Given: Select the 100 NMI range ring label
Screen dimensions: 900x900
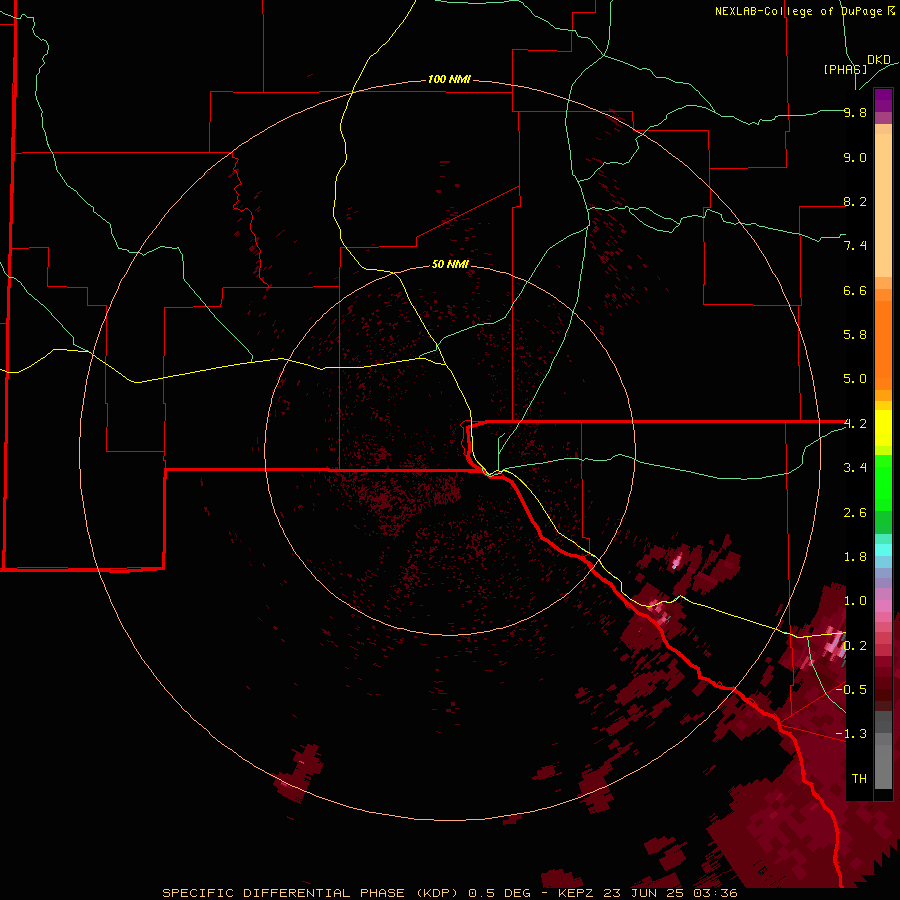Looking at the screenshot, I should pos(449,79).
